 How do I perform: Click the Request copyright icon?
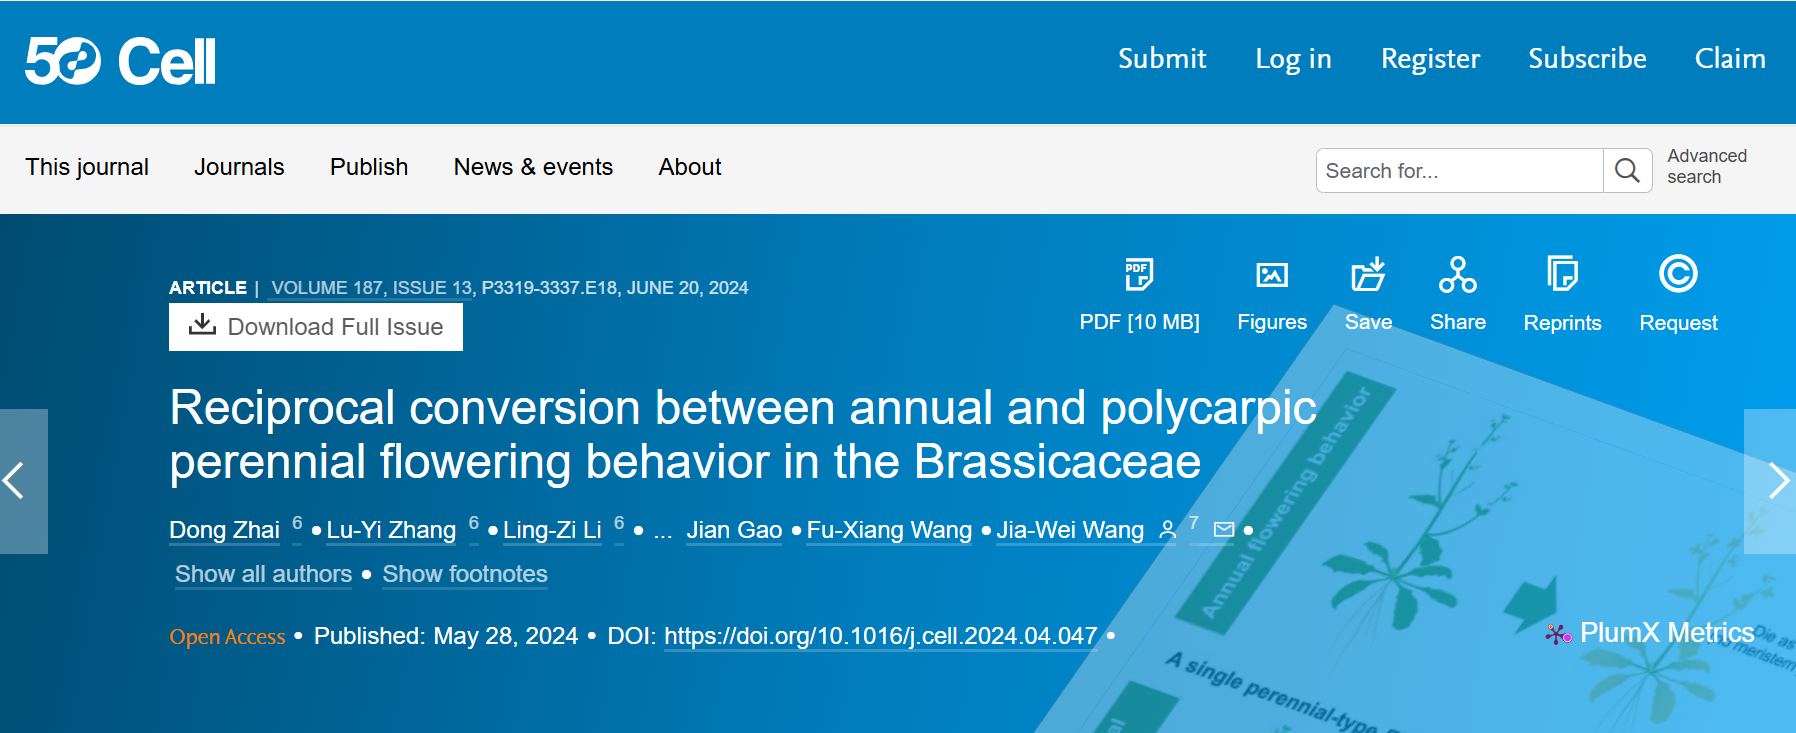click(x=1677, y=274)
